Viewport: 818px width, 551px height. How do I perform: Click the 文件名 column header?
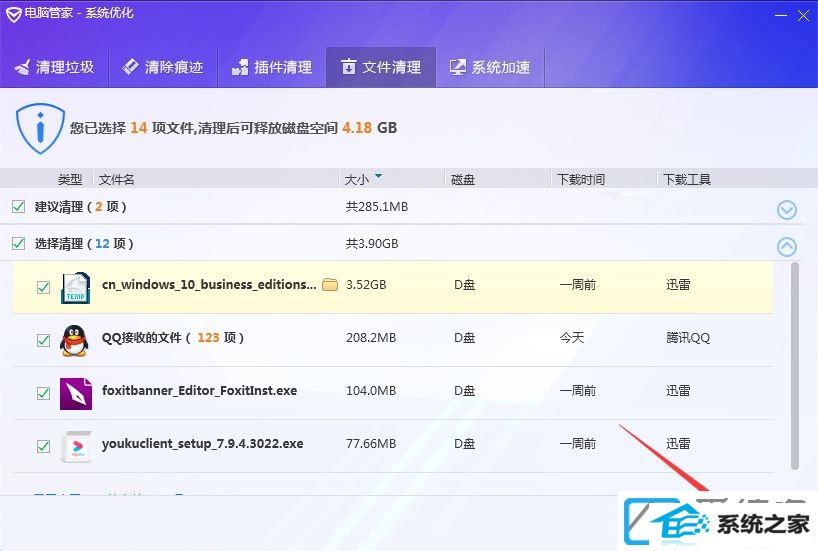click(x=116, y=179)
